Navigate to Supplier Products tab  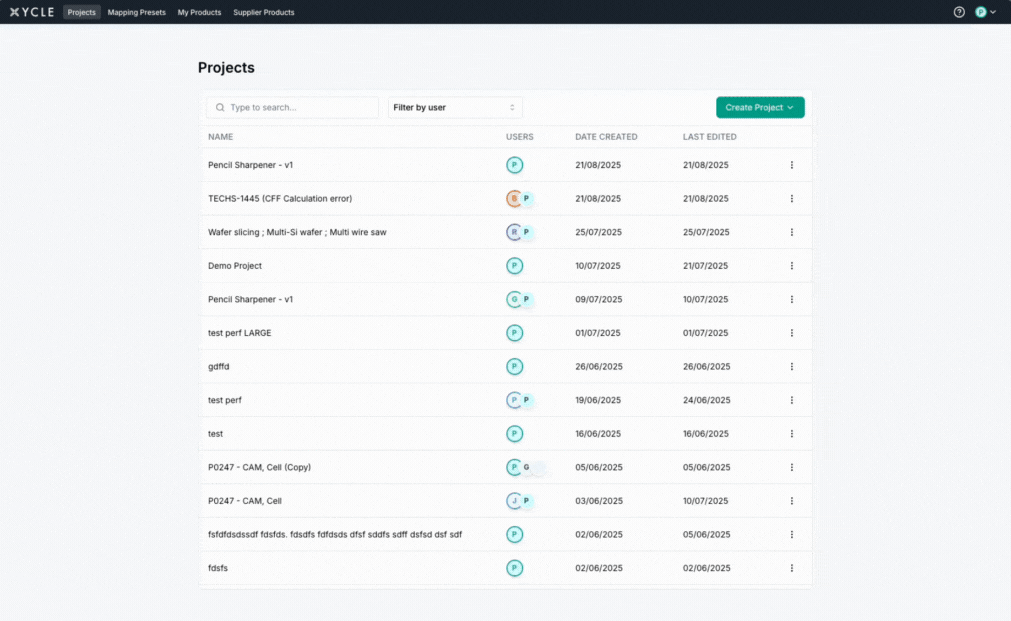pyautogui.click(x=264, y=12)
